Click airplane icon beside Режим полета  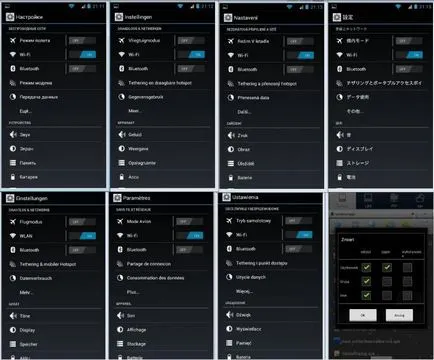coord(13,40)
